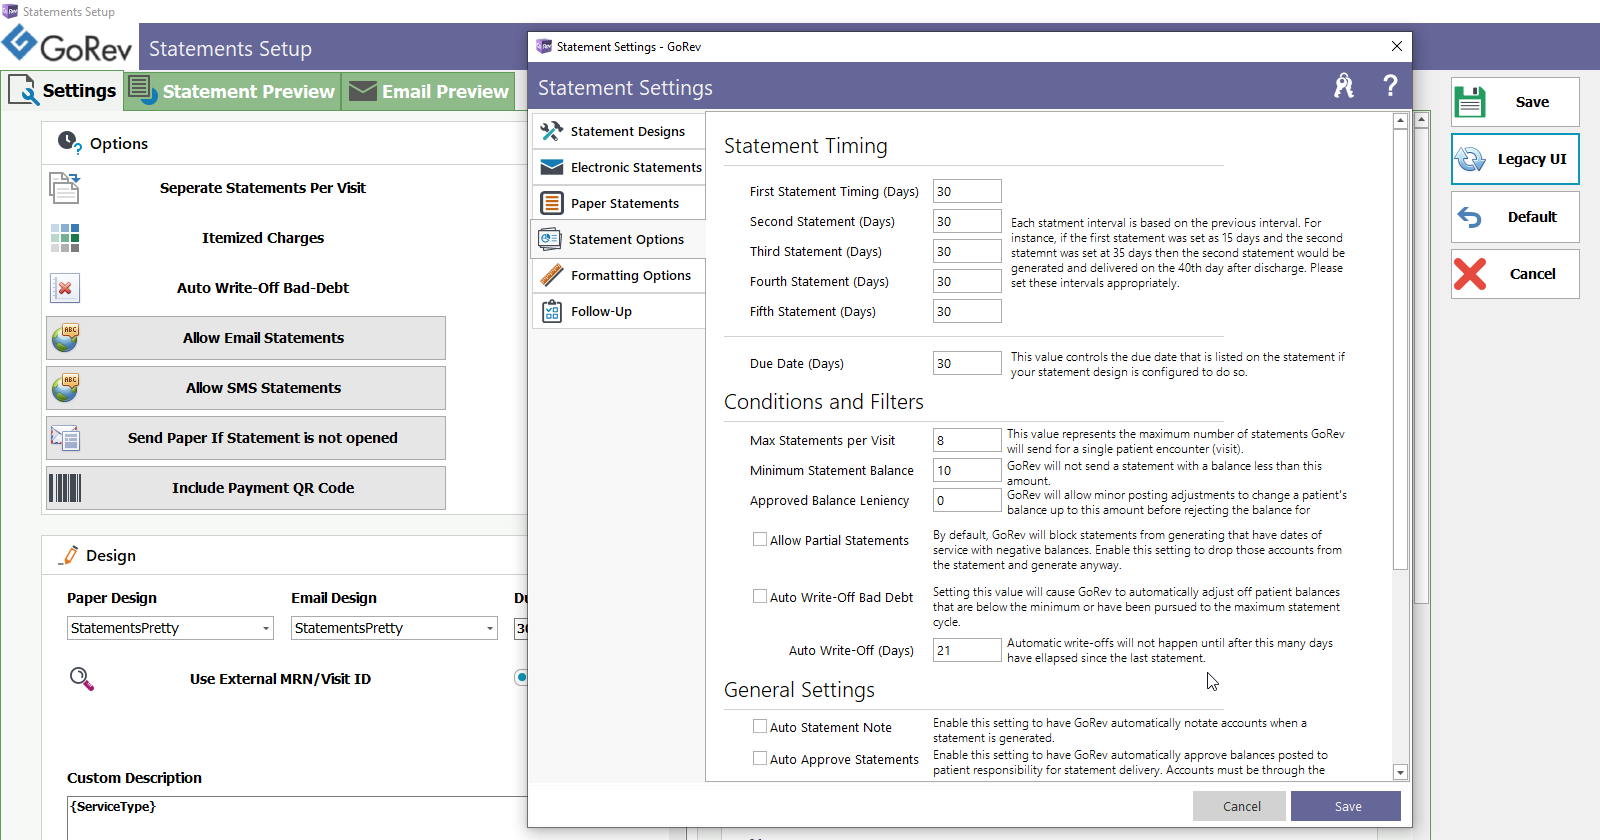1600x840 pixels.
Task: Click Cancel in the Statement Settings dialog
Action: [1239, 806]
